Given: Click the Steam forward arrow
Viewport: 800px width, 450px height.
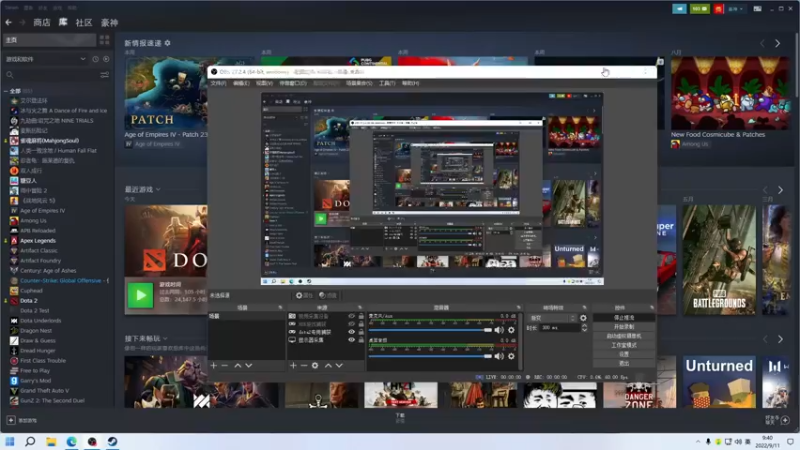Looking at the screenshot, I should [x=22, y=22].
